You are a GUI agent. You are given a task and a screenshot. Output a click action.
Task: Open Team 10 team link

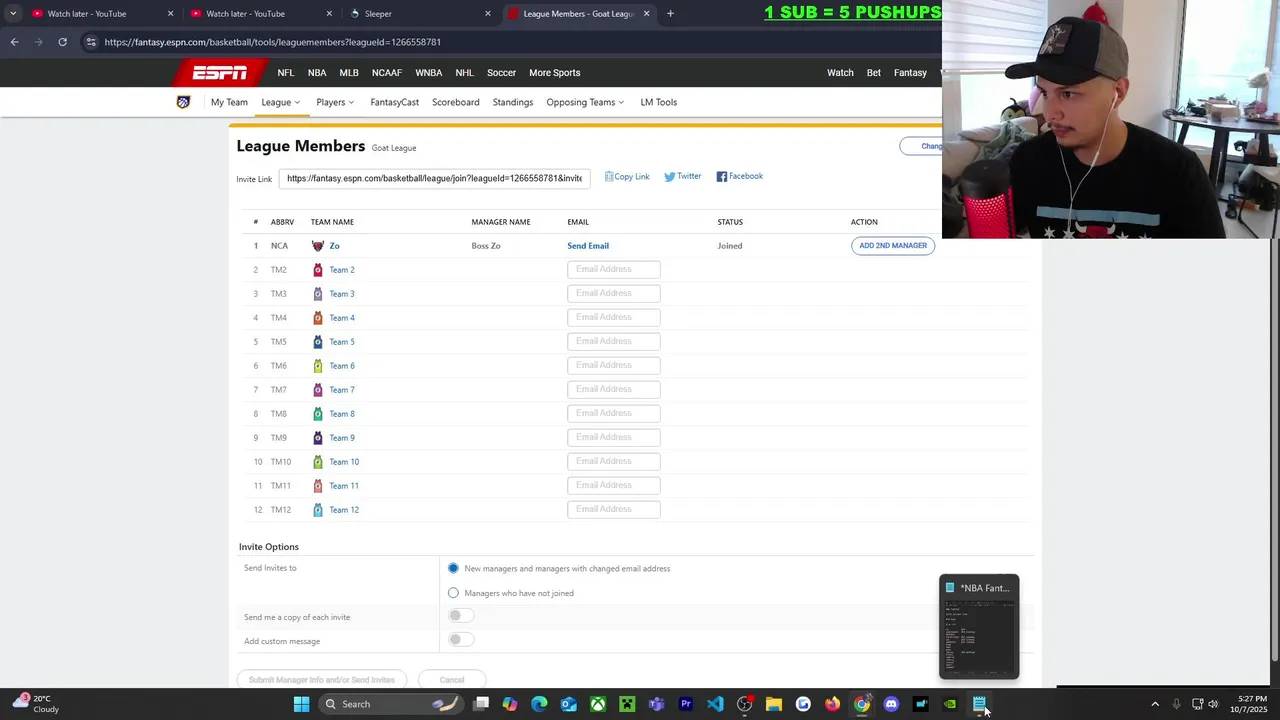344,462
